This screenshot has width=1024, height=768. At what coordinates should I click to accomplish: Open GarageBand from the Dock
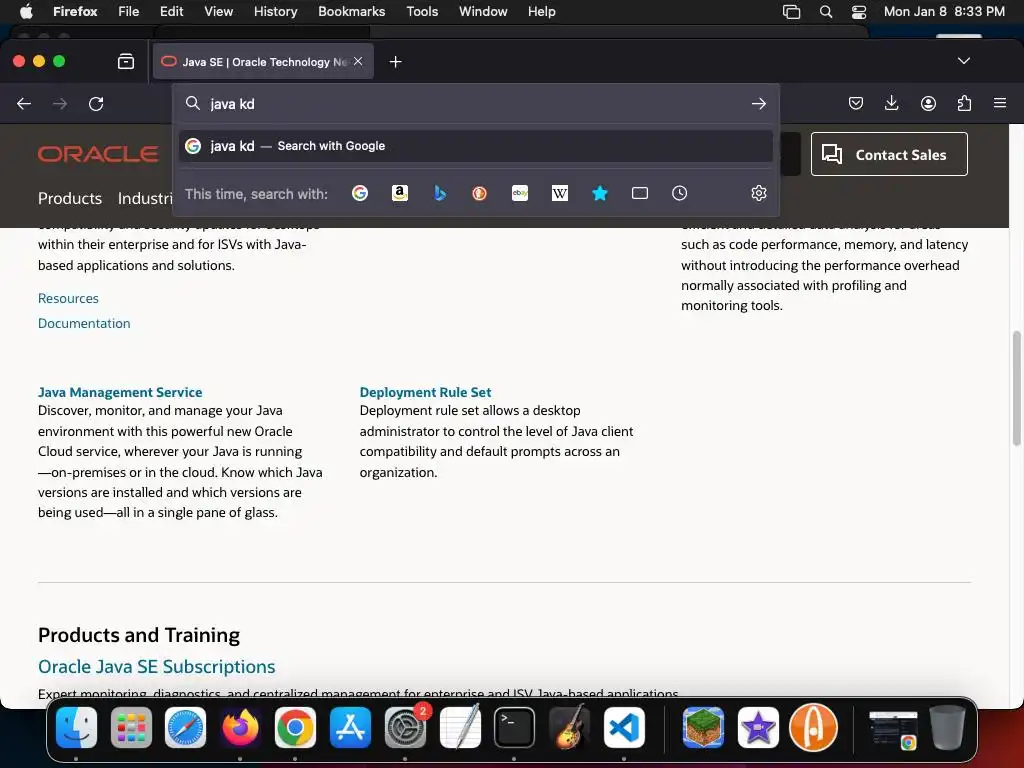click(x=569, y=728)
